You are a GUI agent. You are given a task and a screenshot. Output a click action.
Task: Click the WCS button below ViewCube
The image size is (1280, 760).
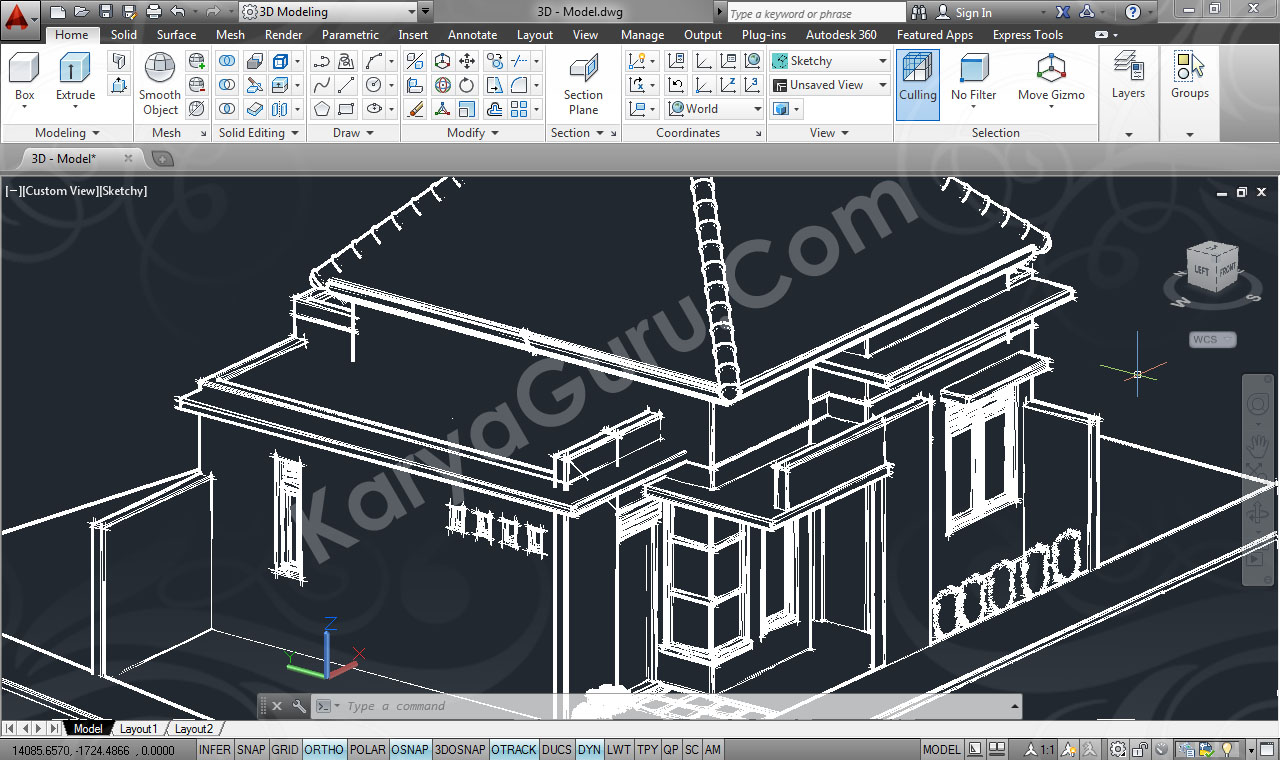[1211, 340]
